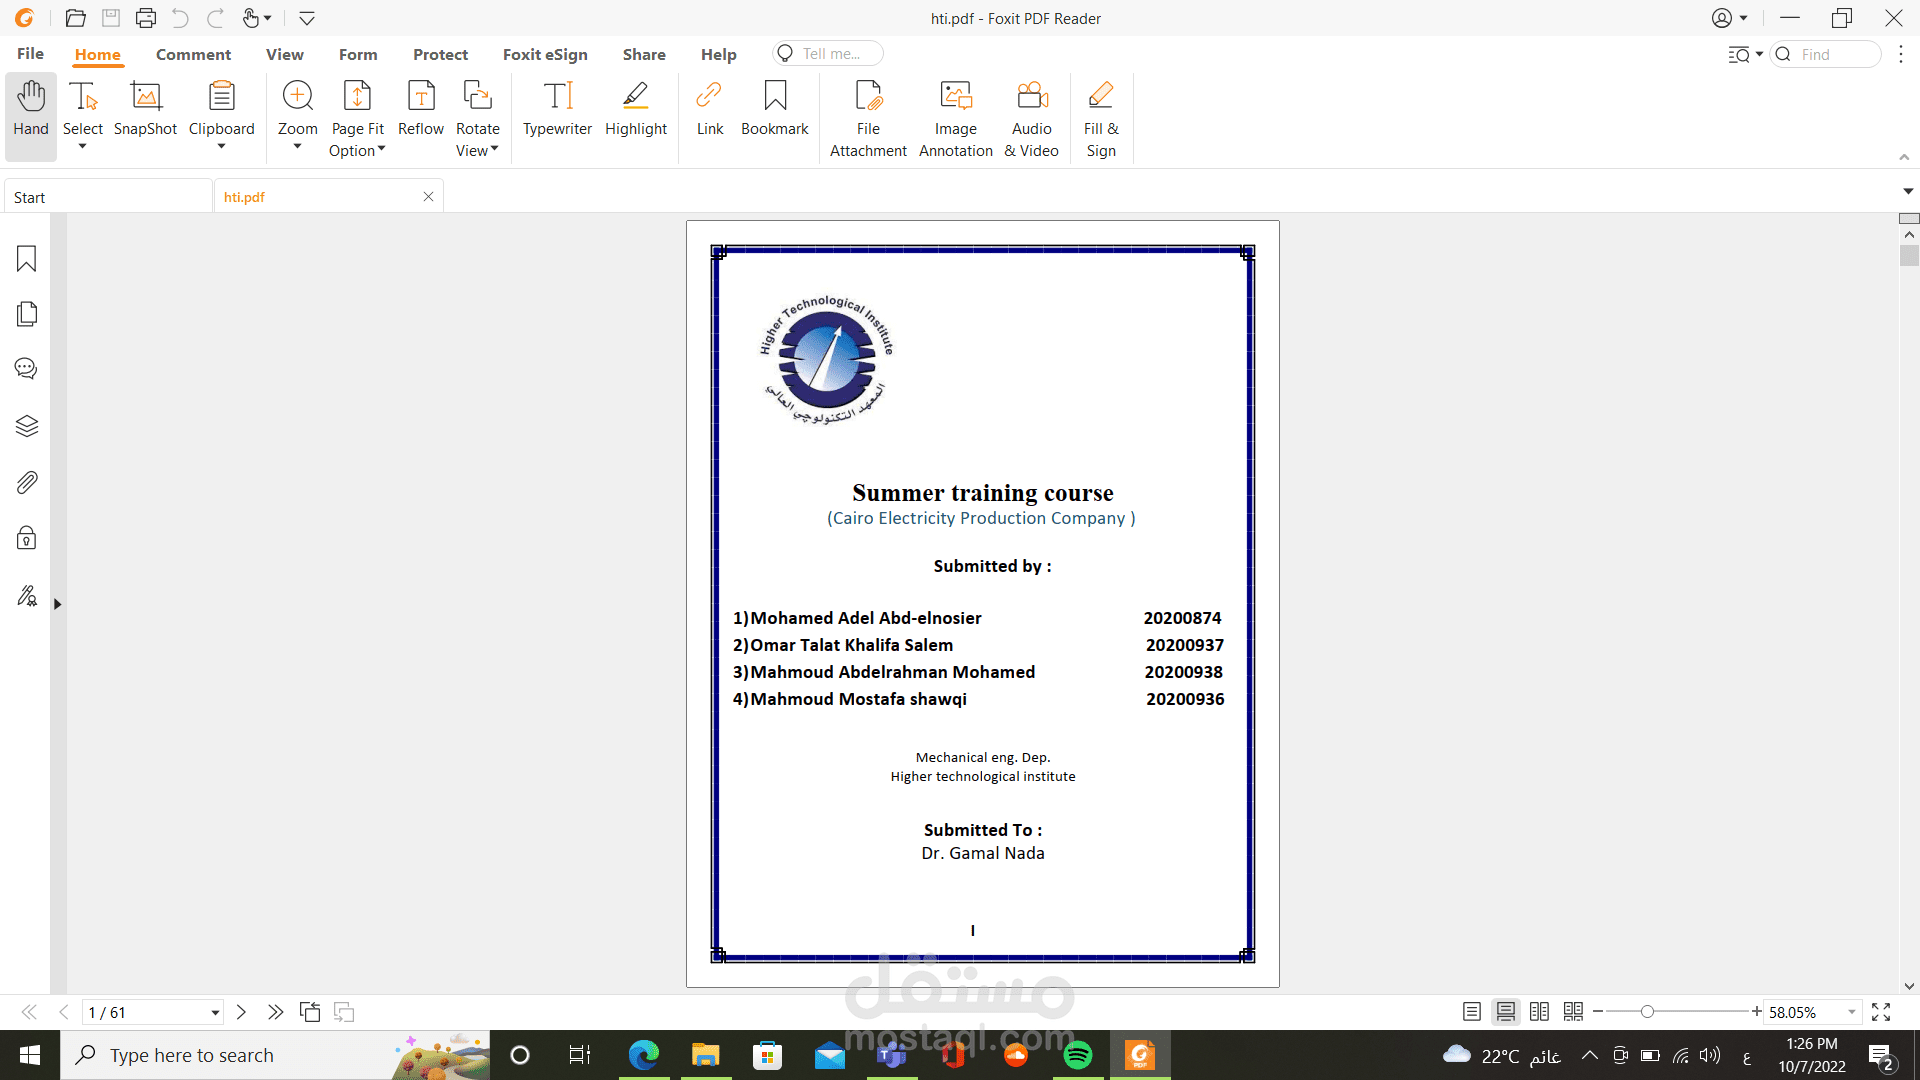Enable continuous page view mode
Image resolution: width=1920 pixels, height=1080 pixels.
click(1505, 1012)
